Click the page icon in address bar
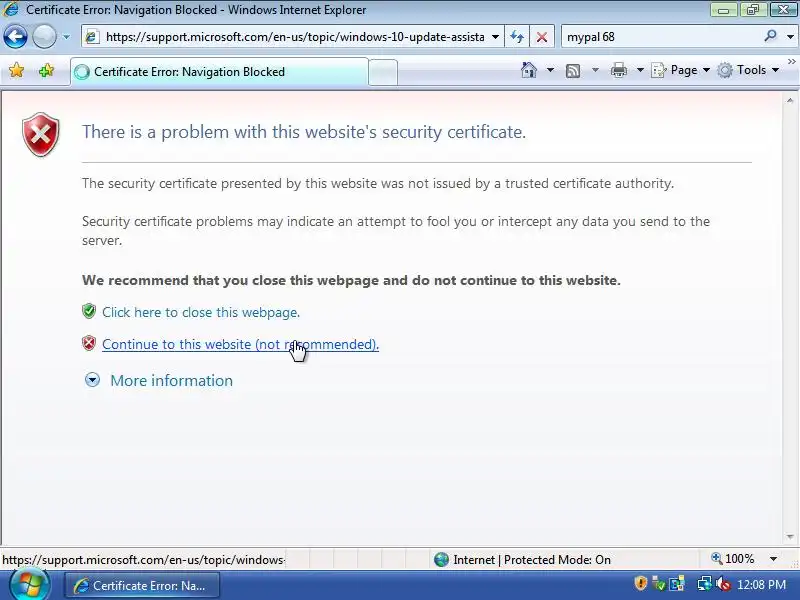The width and height of the screenshot is (800, 600). (x=92, y=37)
